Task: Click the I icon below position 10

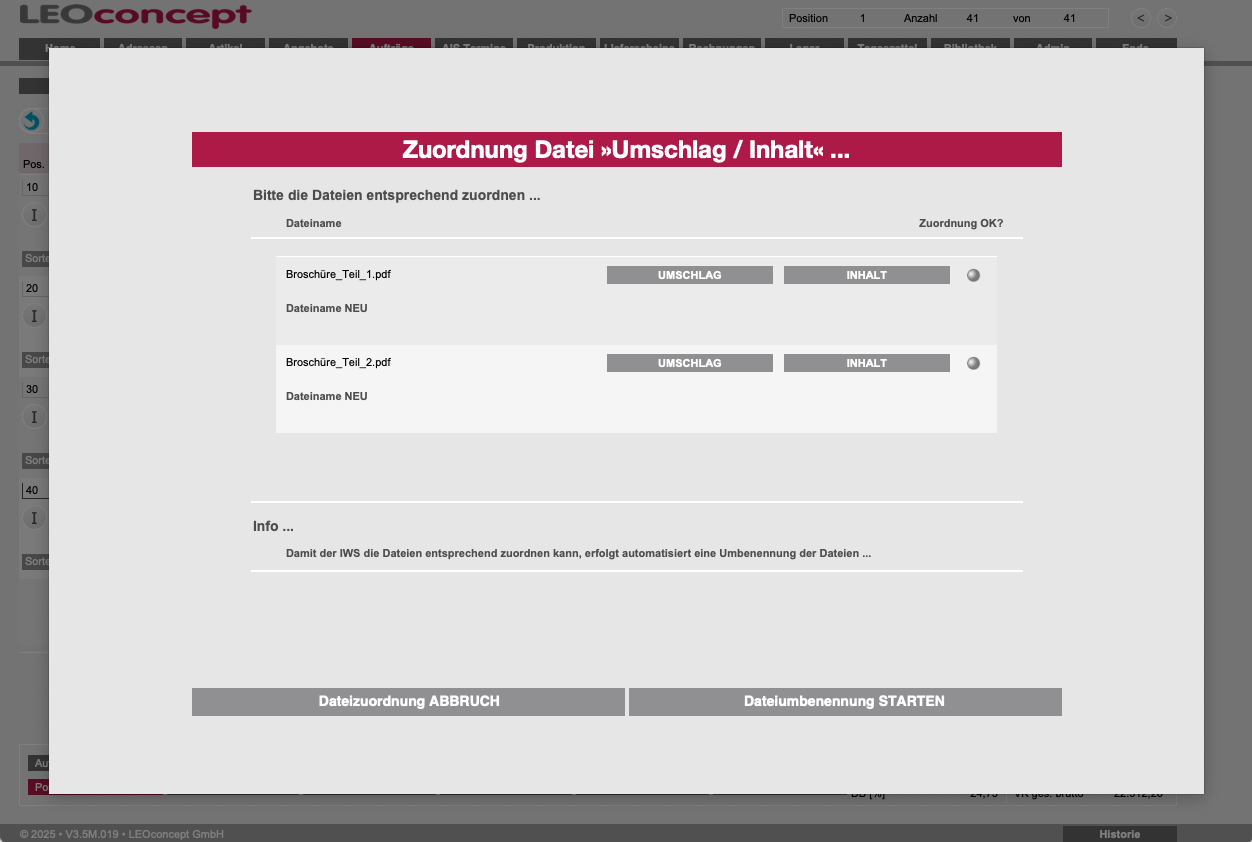Action: (34, 215)
